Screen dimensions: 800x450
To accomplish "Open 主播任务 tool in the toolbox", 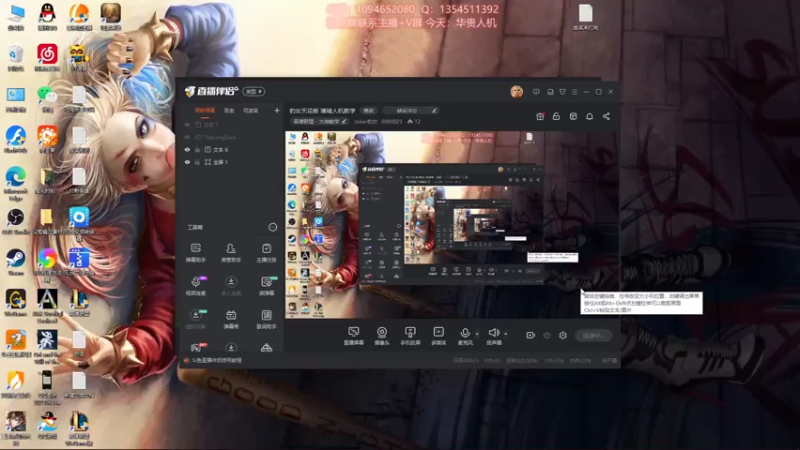I will 266,253.
